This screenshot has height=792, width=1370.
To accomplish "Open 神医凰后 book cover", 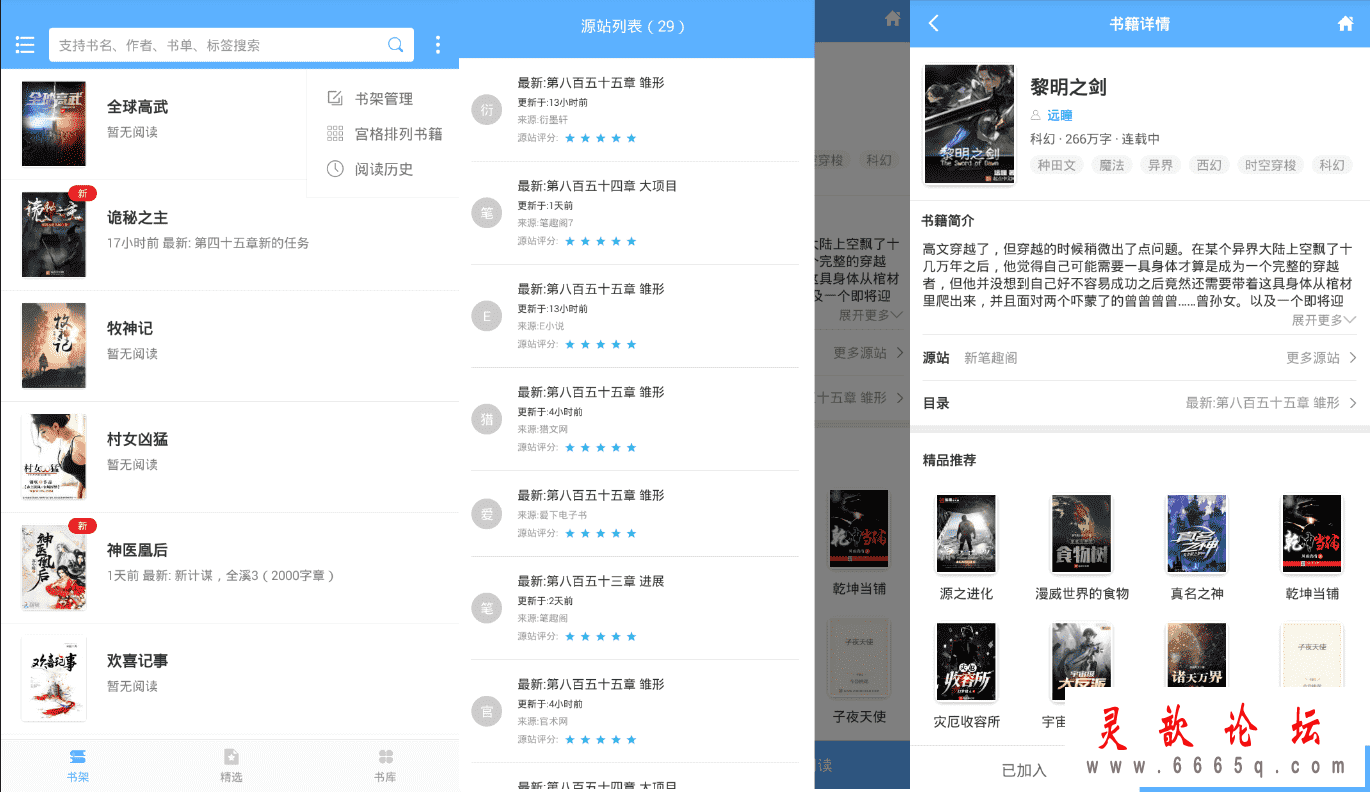I will coord(54,568).
